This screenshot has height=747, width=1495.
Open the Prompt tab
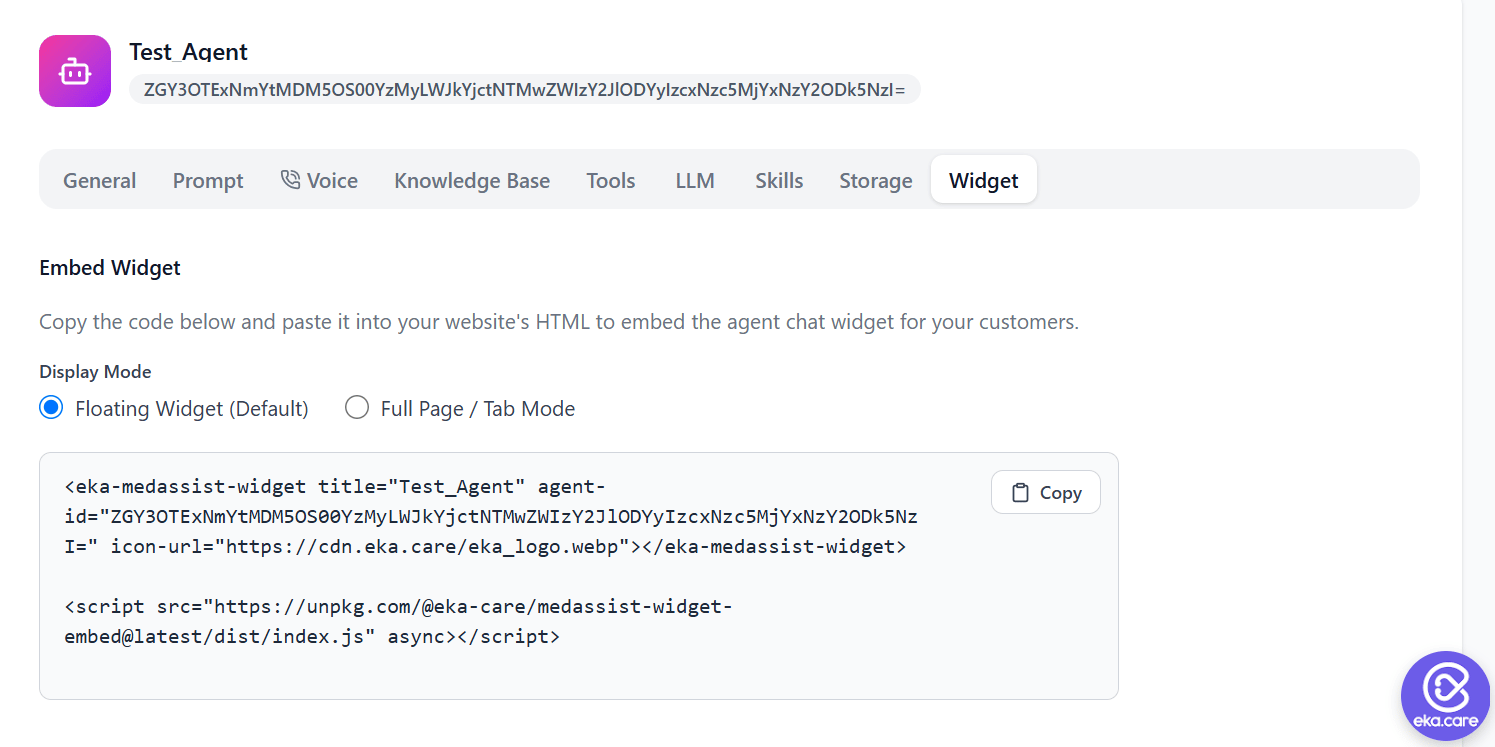point(208,181)
